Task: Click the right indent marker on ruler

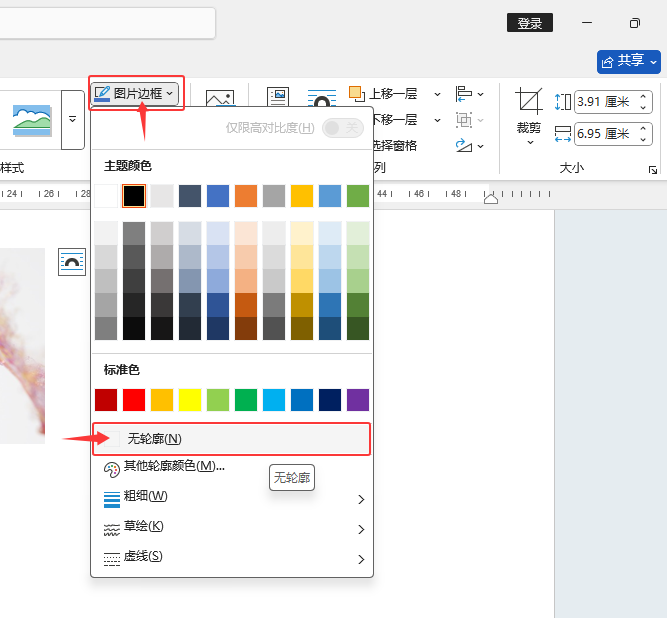Action: 491,198
